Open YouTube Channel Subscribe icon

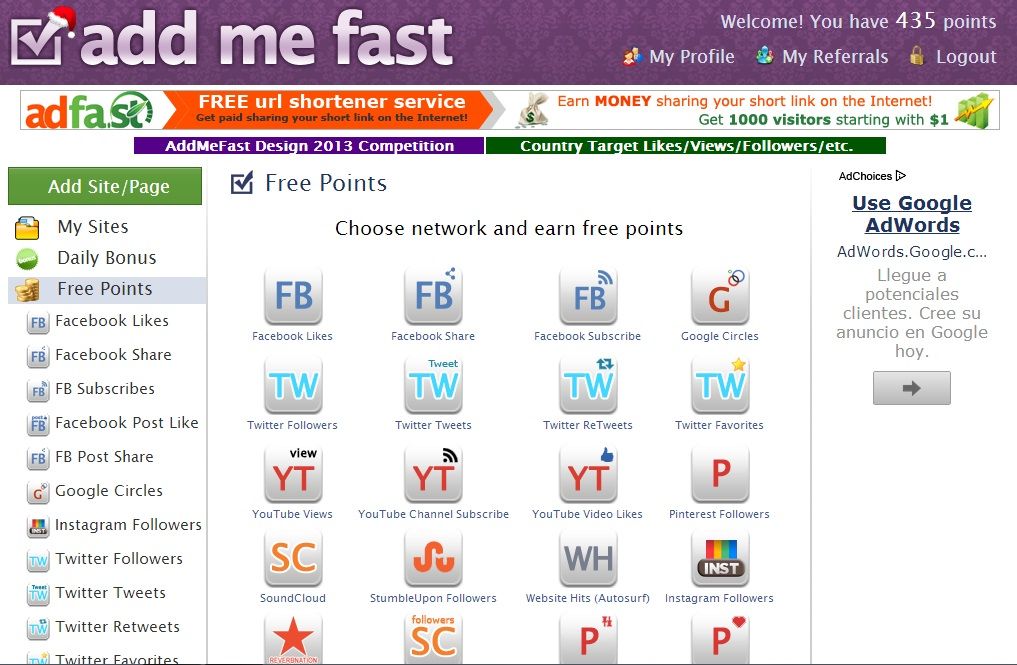[x=433, y=474]
